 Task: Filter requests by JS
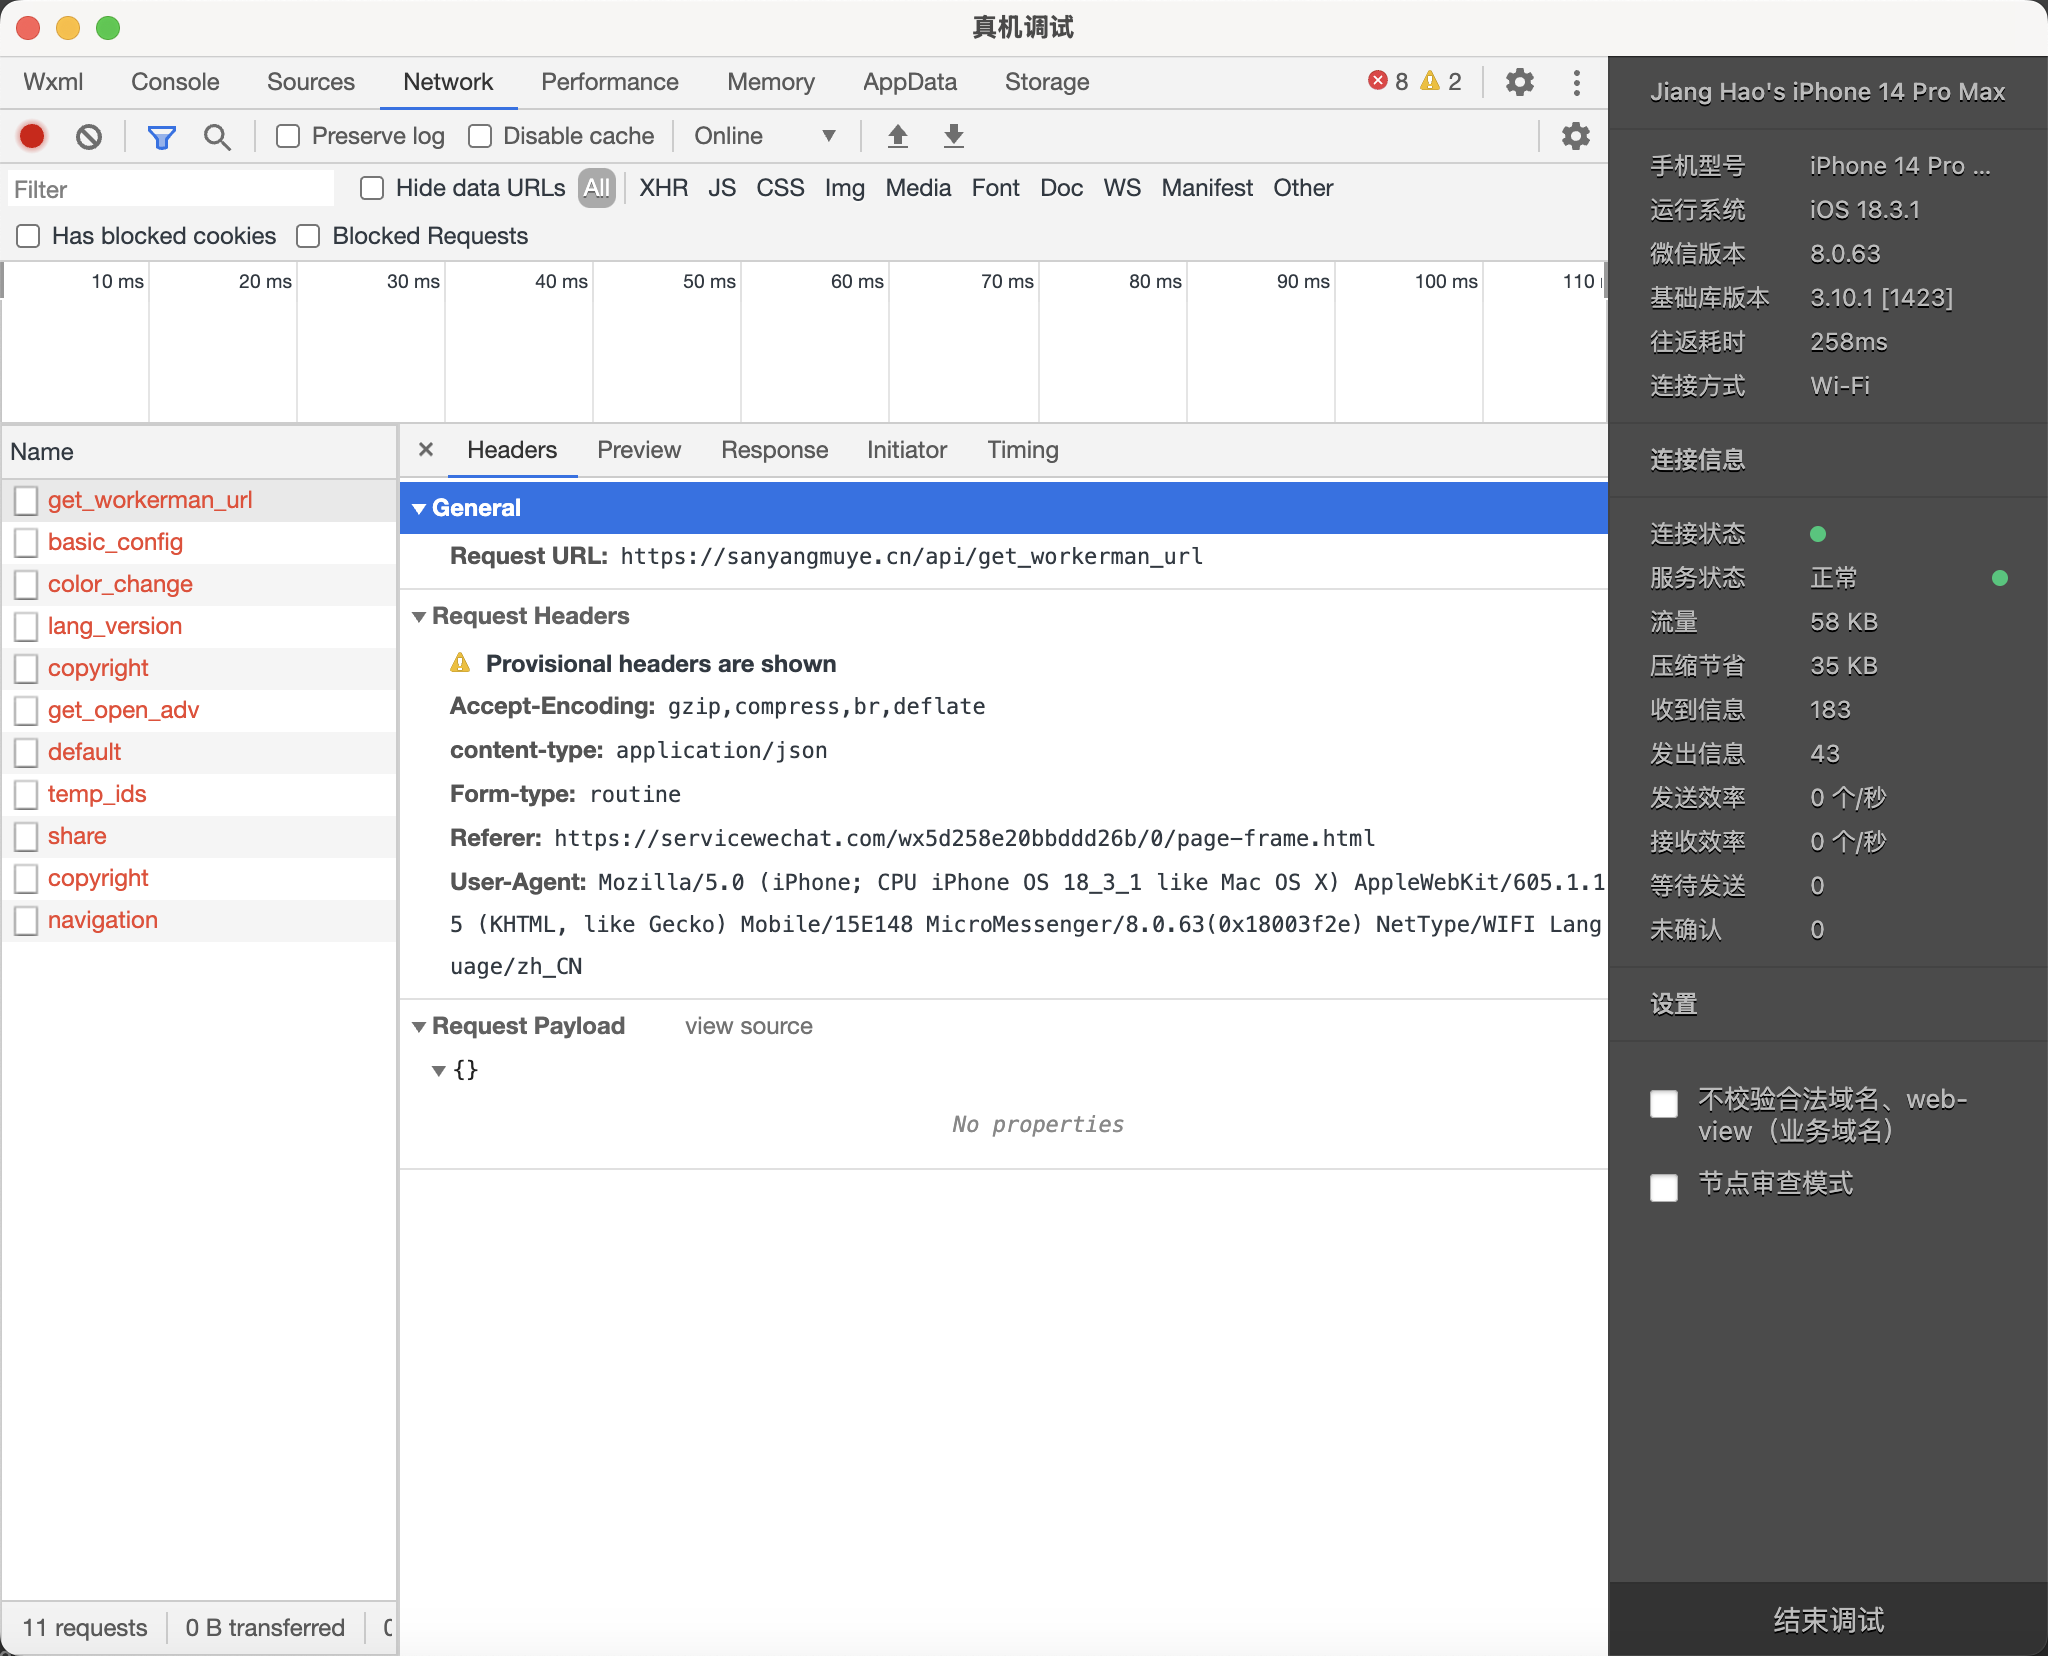[722, 188]
